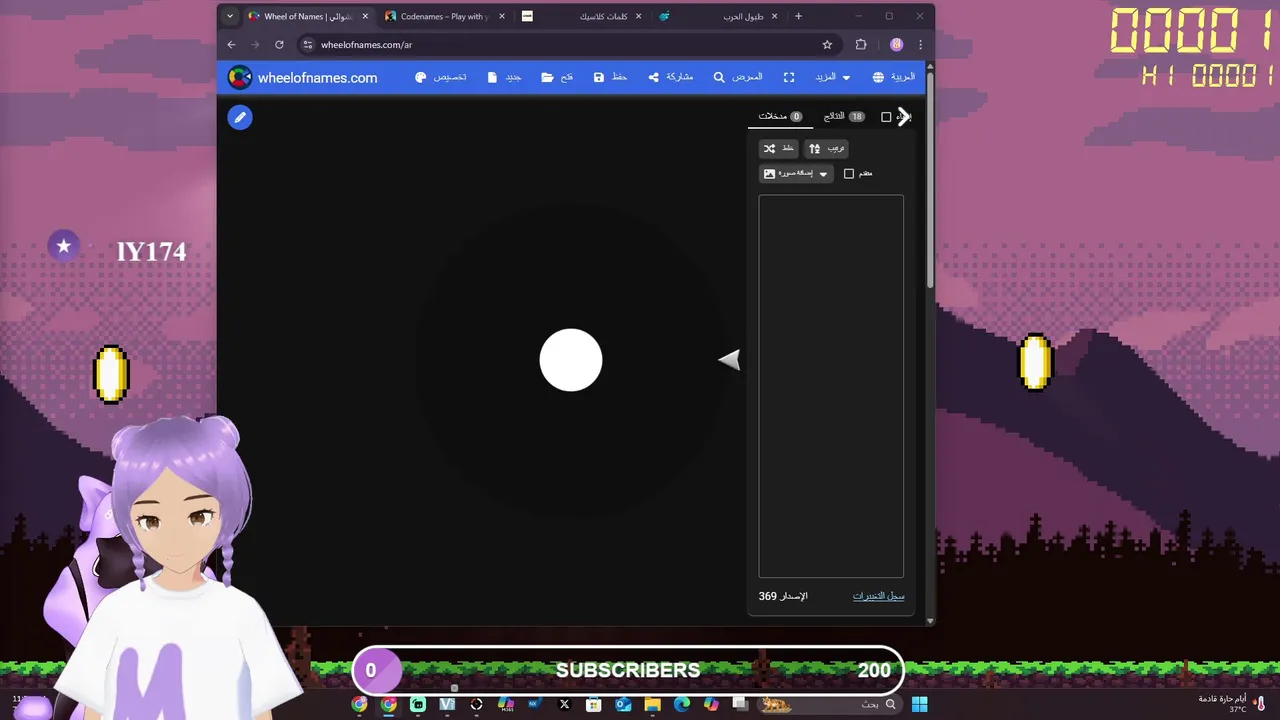This screenshot has width=1280, height=720.
Task: Open a new browser tab
Action: click(798, 16)
